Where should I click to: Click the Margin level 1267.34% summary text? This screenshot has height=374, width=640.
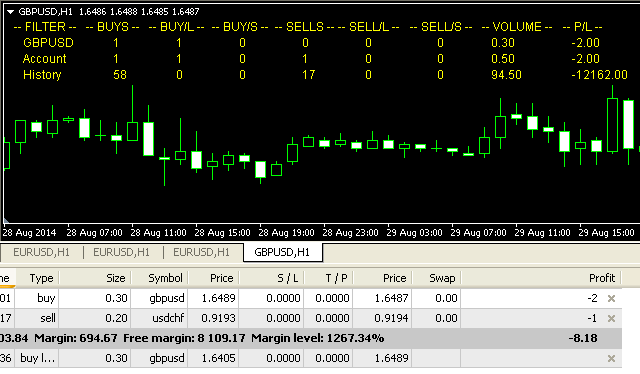[318, 338]
